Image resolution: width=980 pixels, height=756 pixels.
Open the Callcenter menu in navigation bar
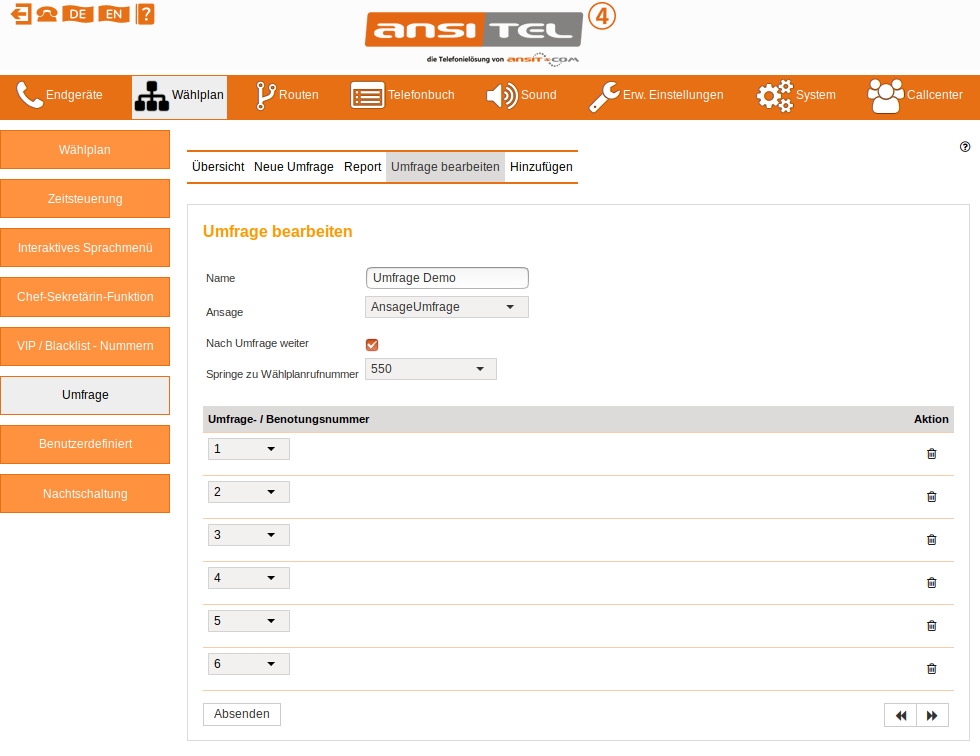pos(914,95)
